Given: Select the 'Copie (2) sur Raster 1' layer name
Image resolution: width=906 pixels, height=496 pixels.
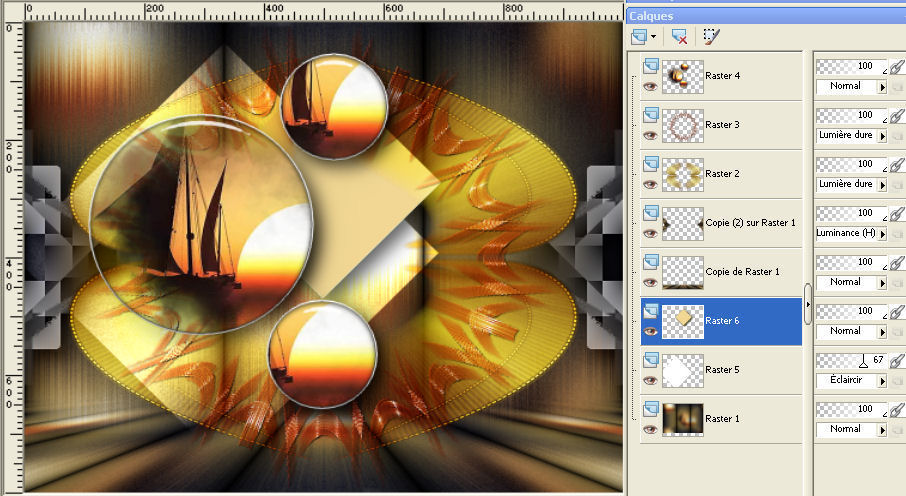Looking at the screenshot, I should [750, 223].
